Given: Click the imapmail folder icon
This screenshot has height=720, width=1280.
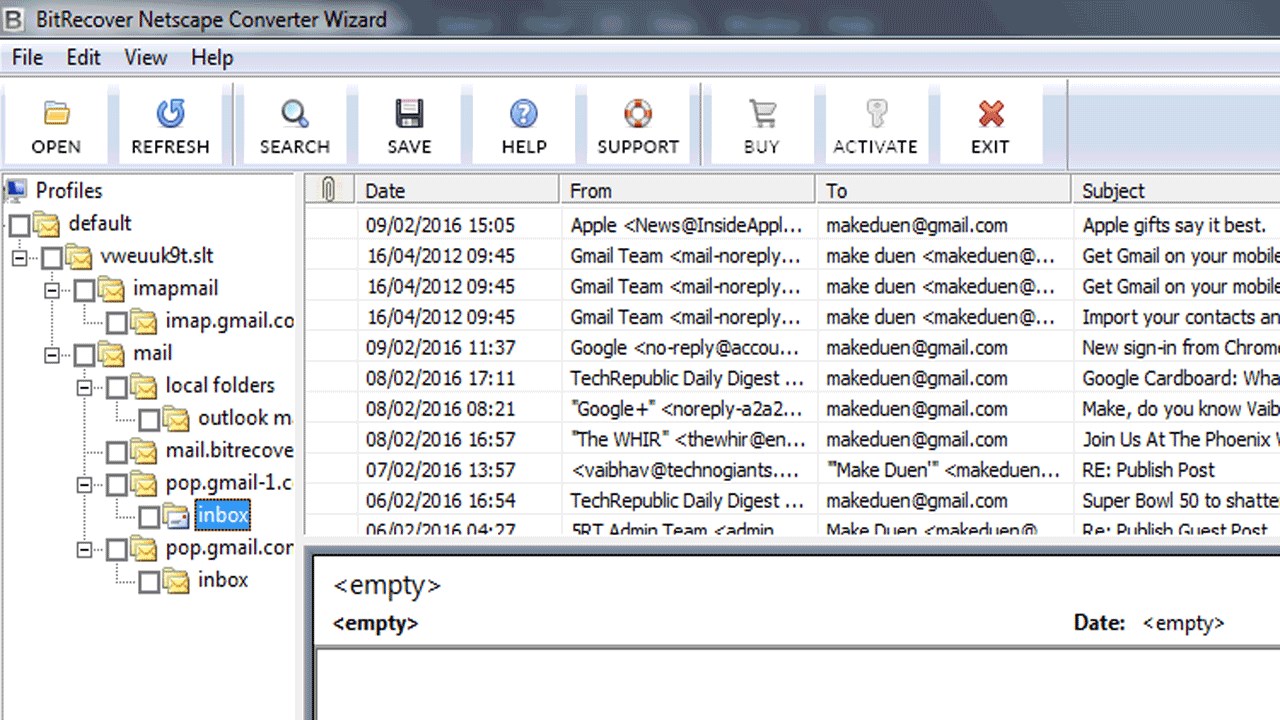Looking at the screenshot, I should point(112,289).
